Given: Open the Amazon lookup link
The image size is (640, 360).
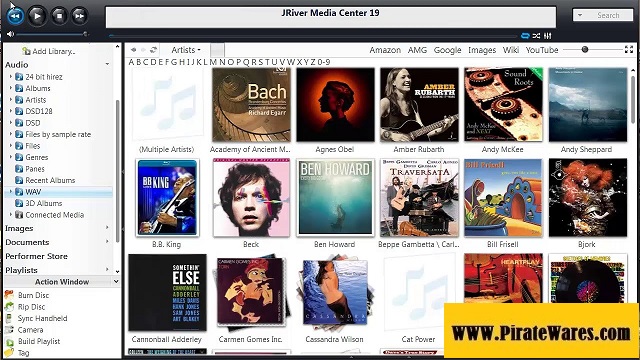Looking at the screenshot, I should [x=385, y=50].
